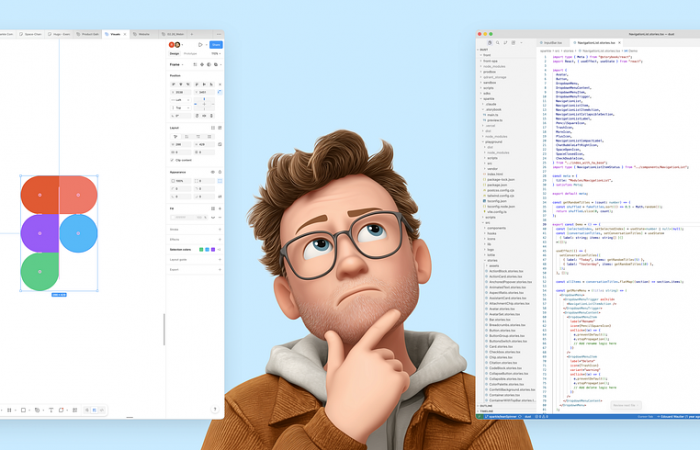
Task: Click the green selection color swatch
Action: point(201,249)
